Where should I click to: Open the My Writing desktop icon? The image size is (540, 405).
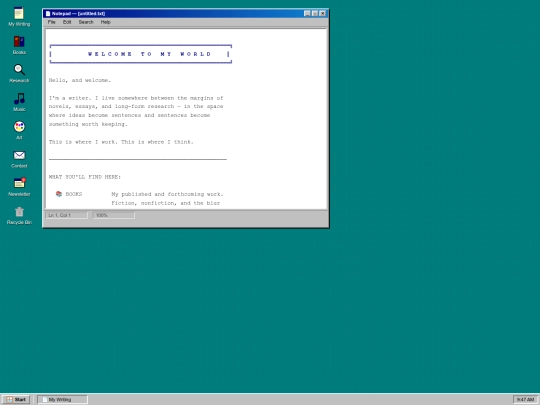(x=19, y=16)
